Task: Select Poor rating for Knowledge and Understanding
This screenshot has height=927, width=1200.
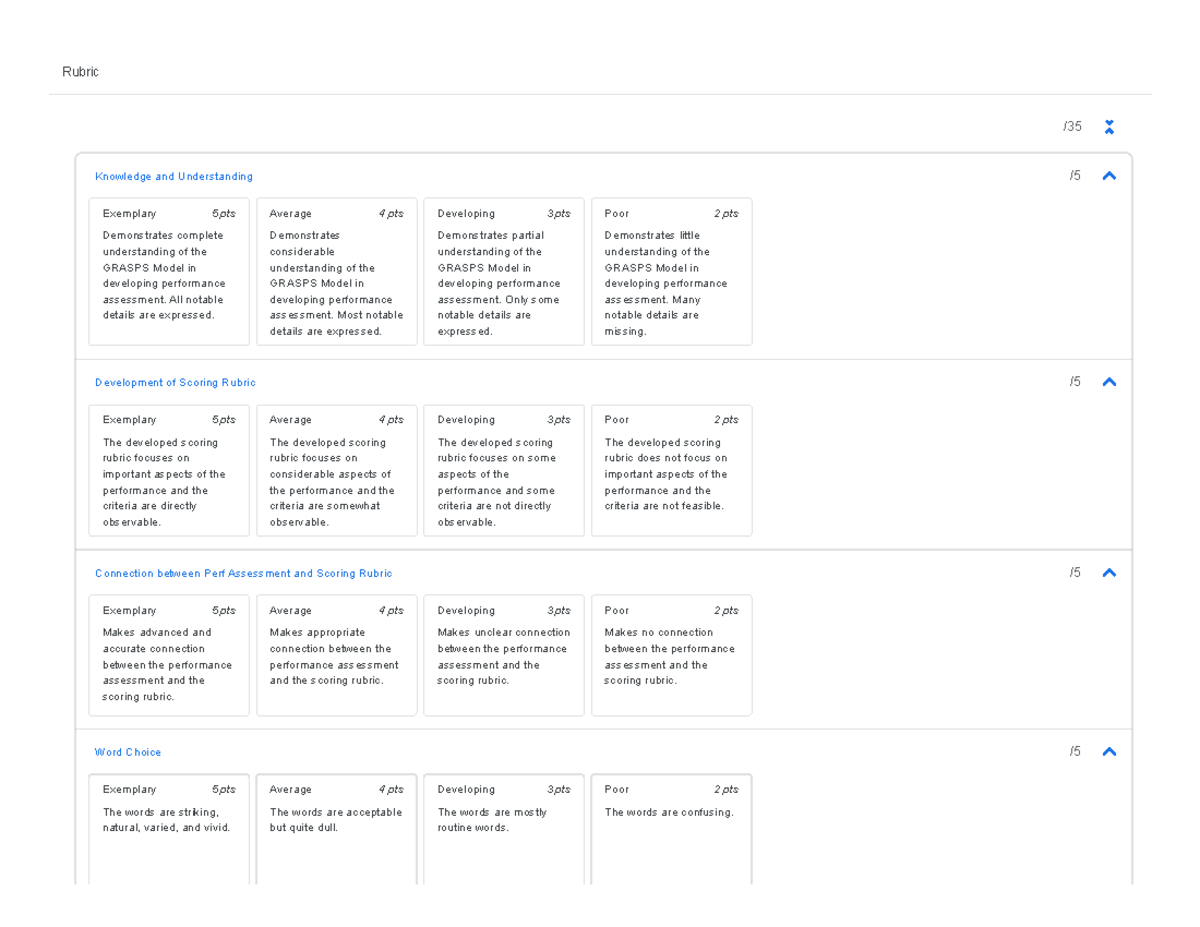Action: 671,272
